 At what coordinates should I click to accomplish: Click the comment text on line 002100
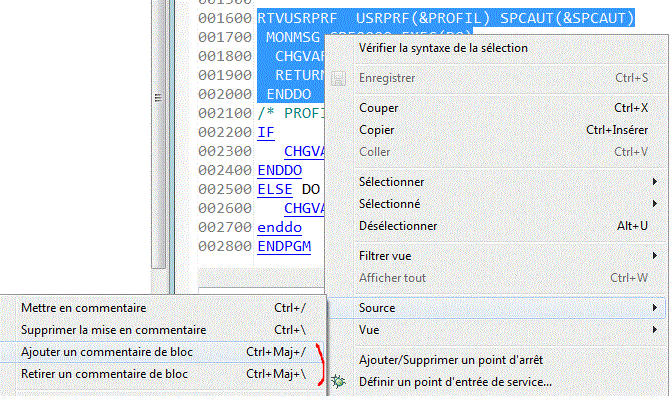(x=291, y=113)
